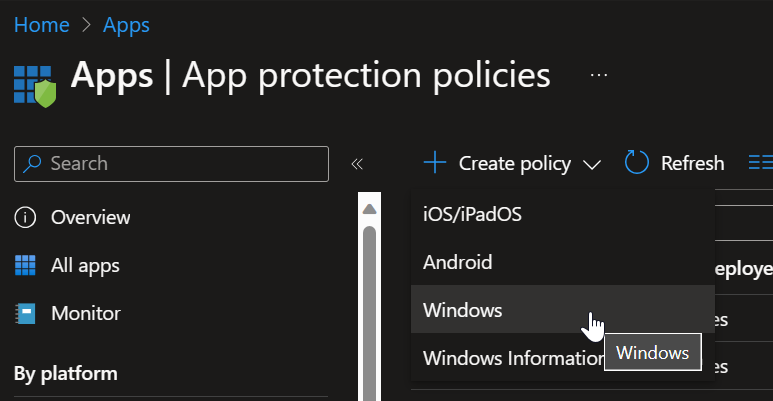Click the Monitor notebook icon
773x401 pixels.
click(26, 313)
